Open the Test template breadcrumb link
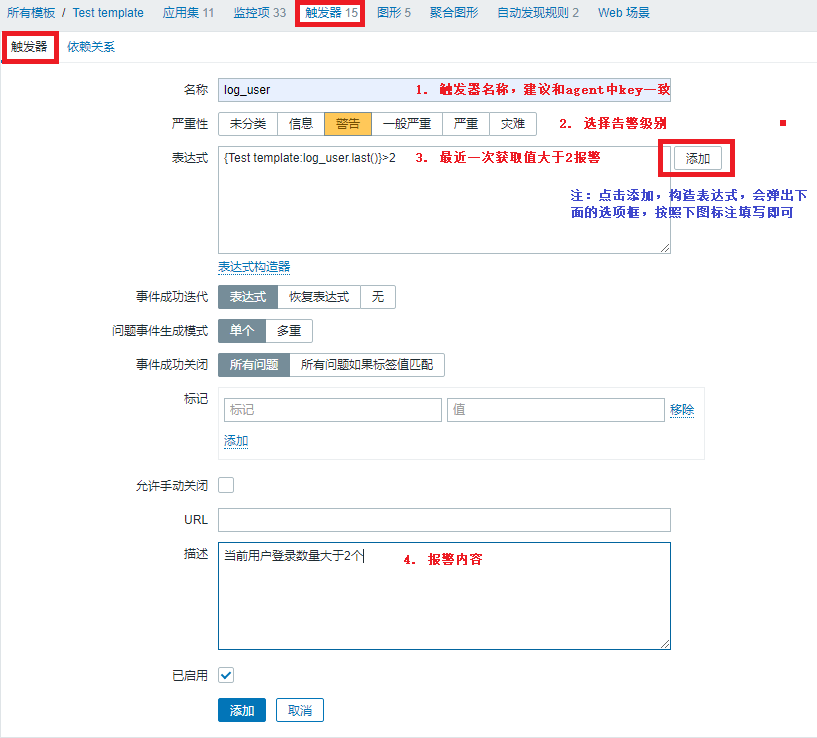 pos(108,13)
